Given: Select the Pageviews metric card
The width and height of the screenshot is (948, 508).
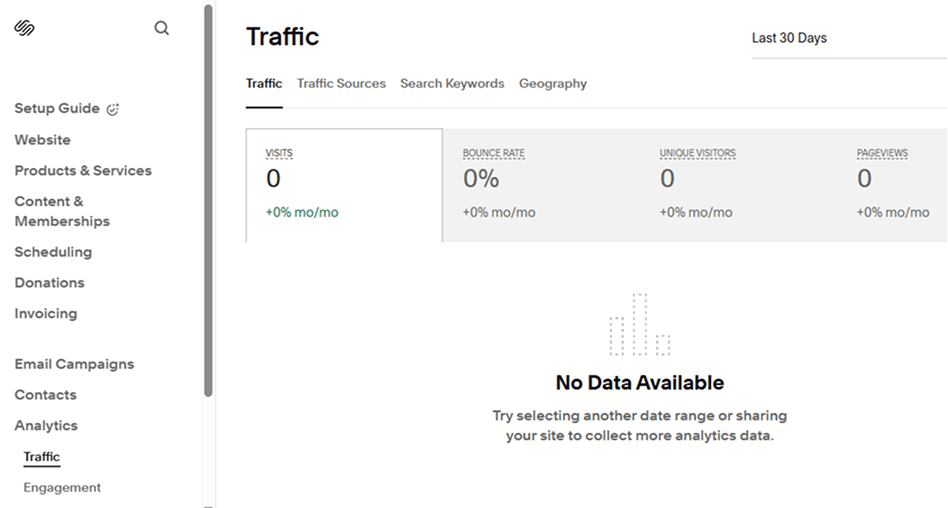Looking at the screenshot, I should click(892, 185).
